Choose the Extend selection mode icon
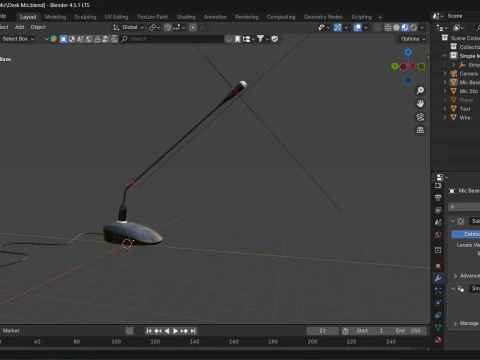The width and height of the screenshot is (480, 360). 72,39
